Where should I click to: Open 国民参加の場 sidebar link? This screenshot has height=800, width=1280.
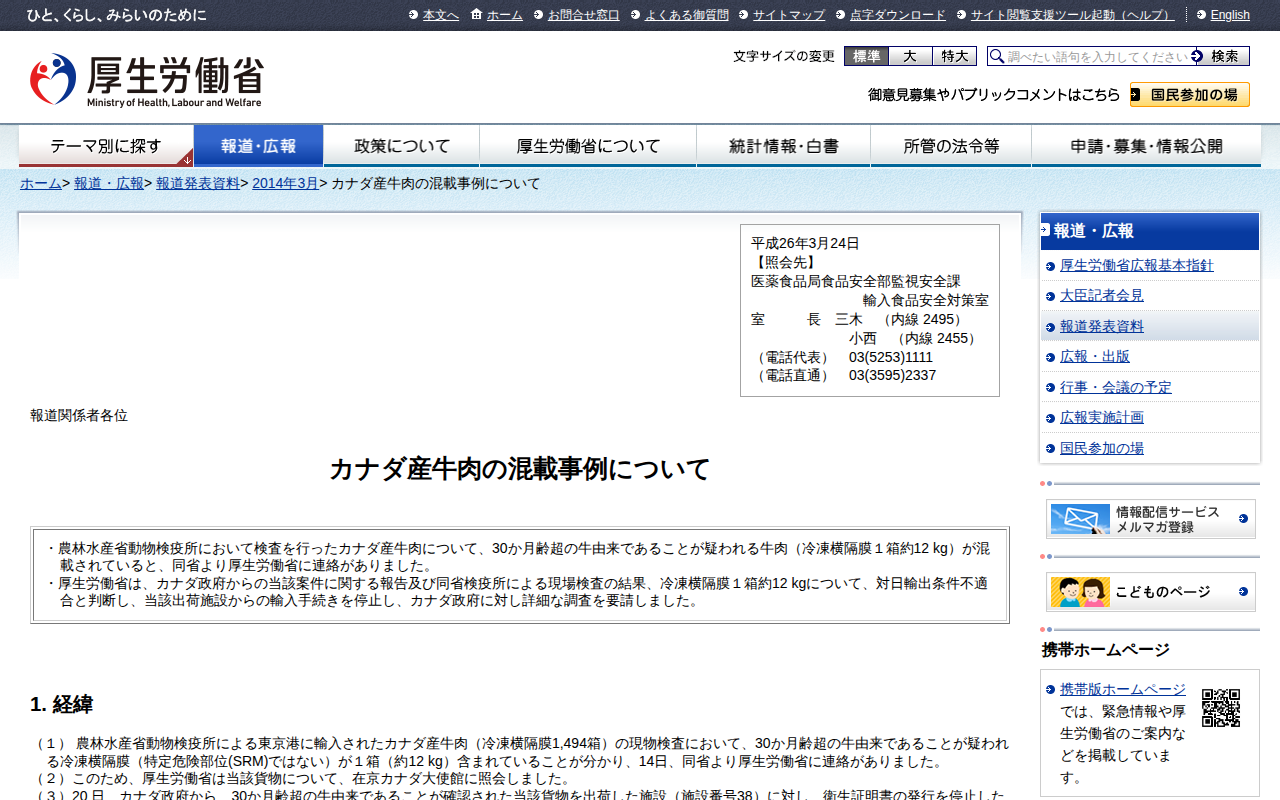(1102, 448)
